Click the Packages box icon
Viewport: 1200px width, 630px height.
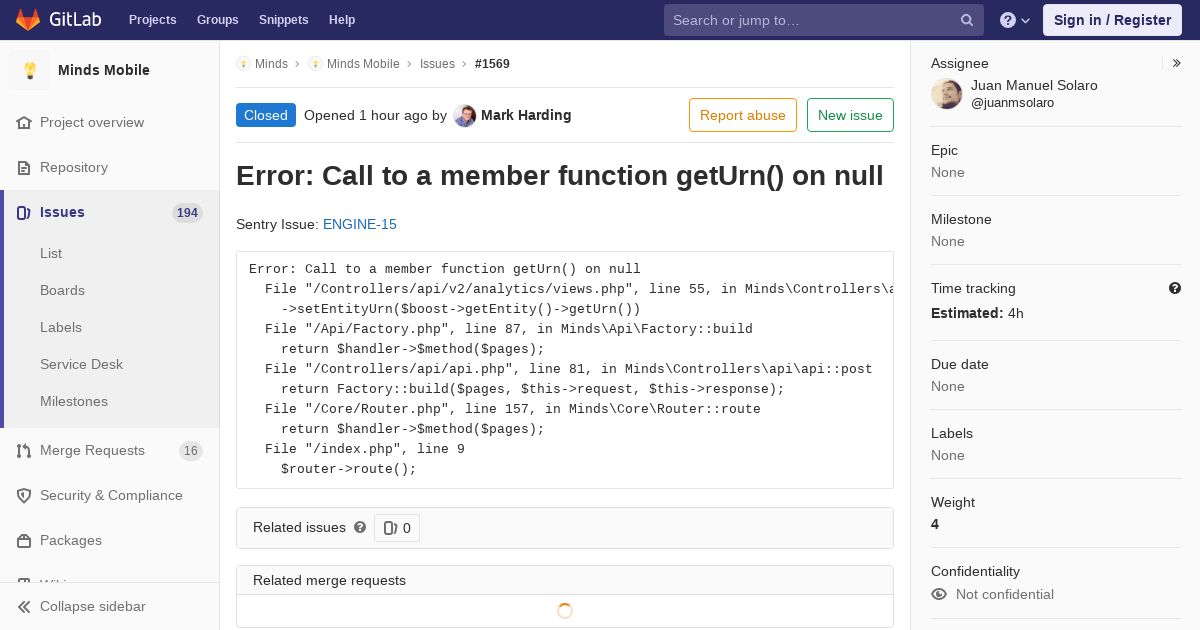point(24,540)
